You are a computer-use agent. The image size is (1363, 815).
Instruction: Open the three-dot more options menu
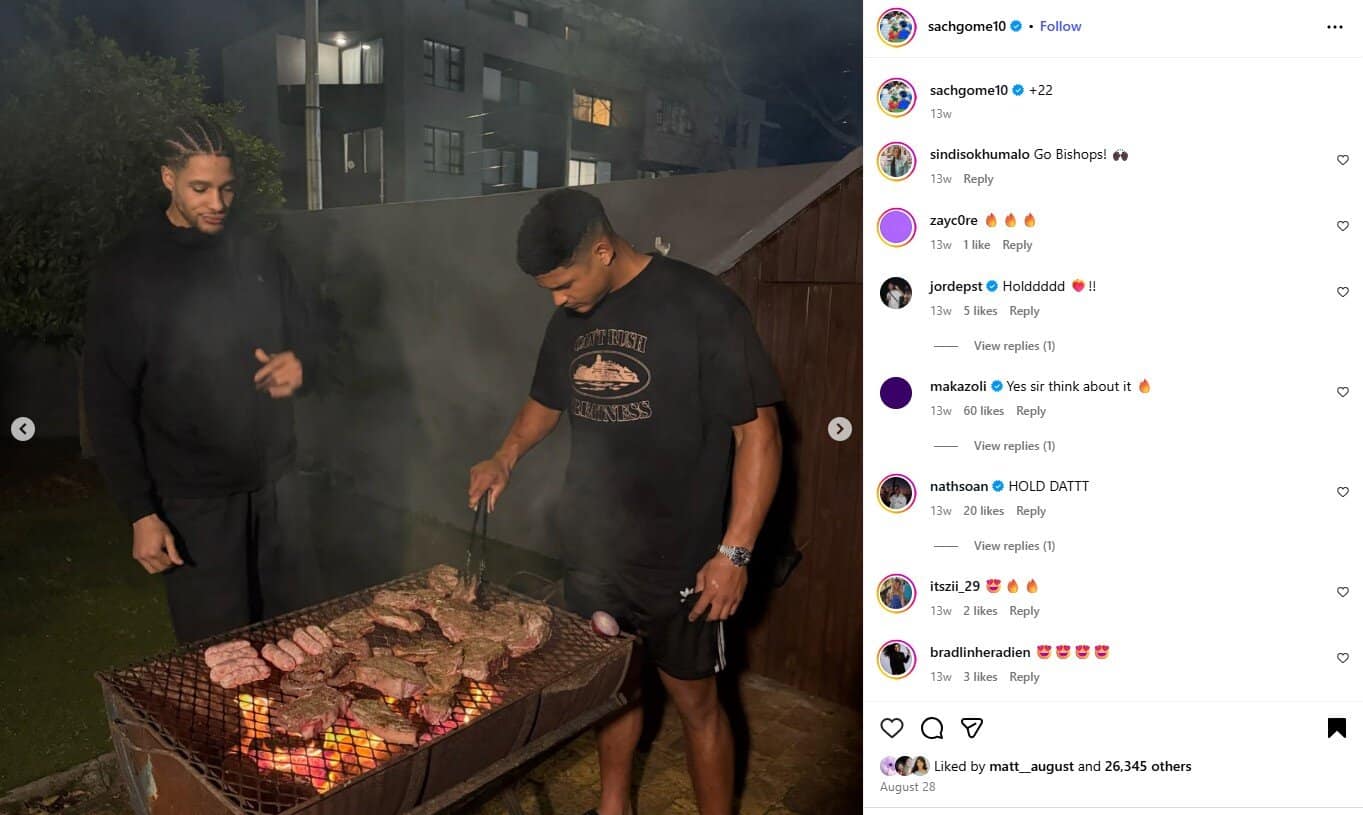pos(1335,27)
